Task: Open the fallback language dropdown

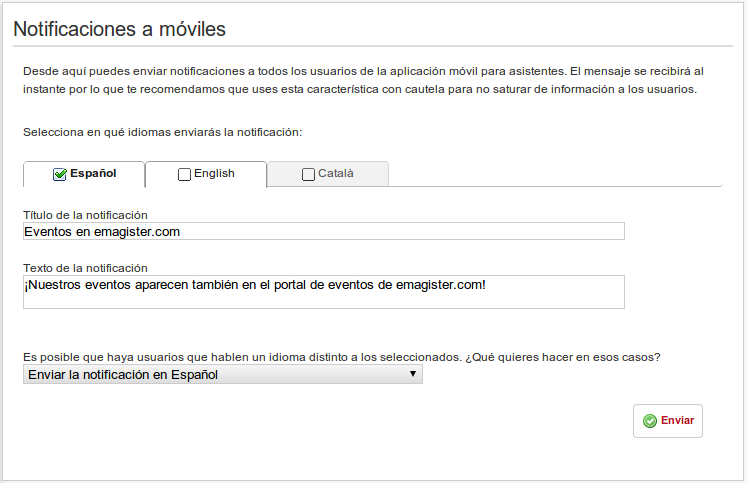Action: click(223, 374)
